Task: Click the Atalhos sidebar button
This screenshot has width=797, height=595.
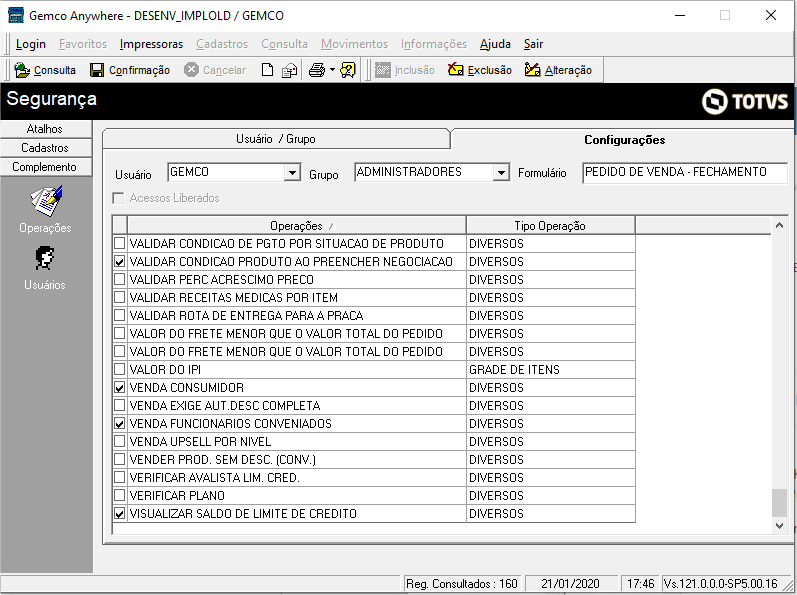Action: 45,129
